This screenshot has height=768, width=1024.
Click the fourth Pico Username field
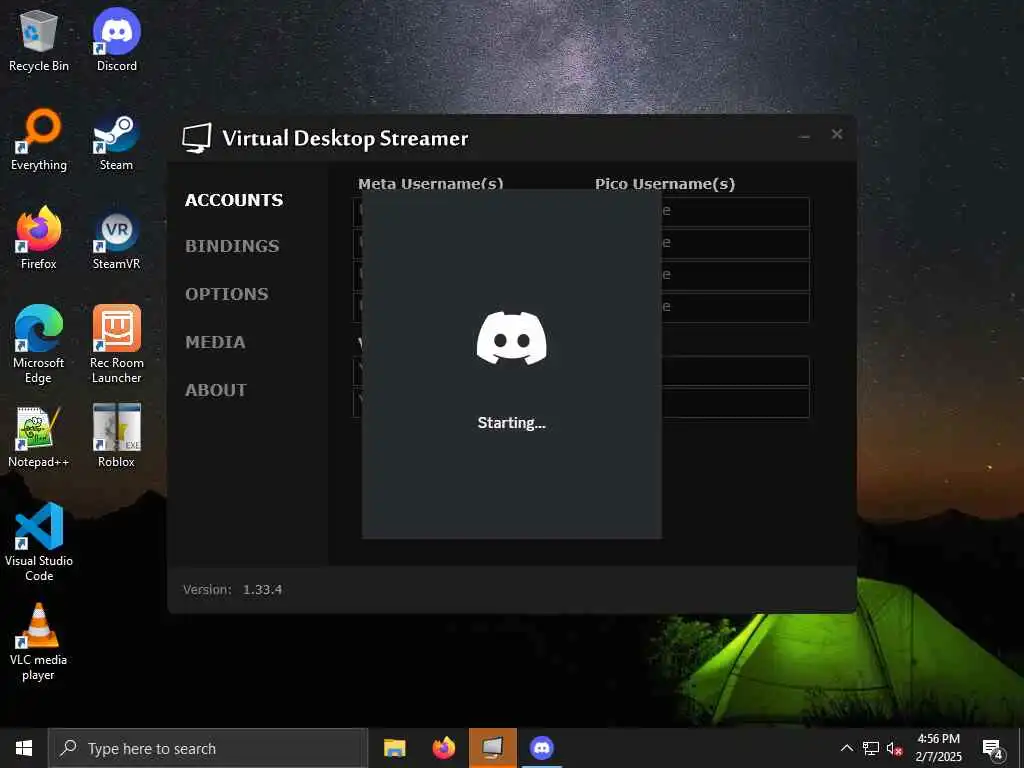736,308
